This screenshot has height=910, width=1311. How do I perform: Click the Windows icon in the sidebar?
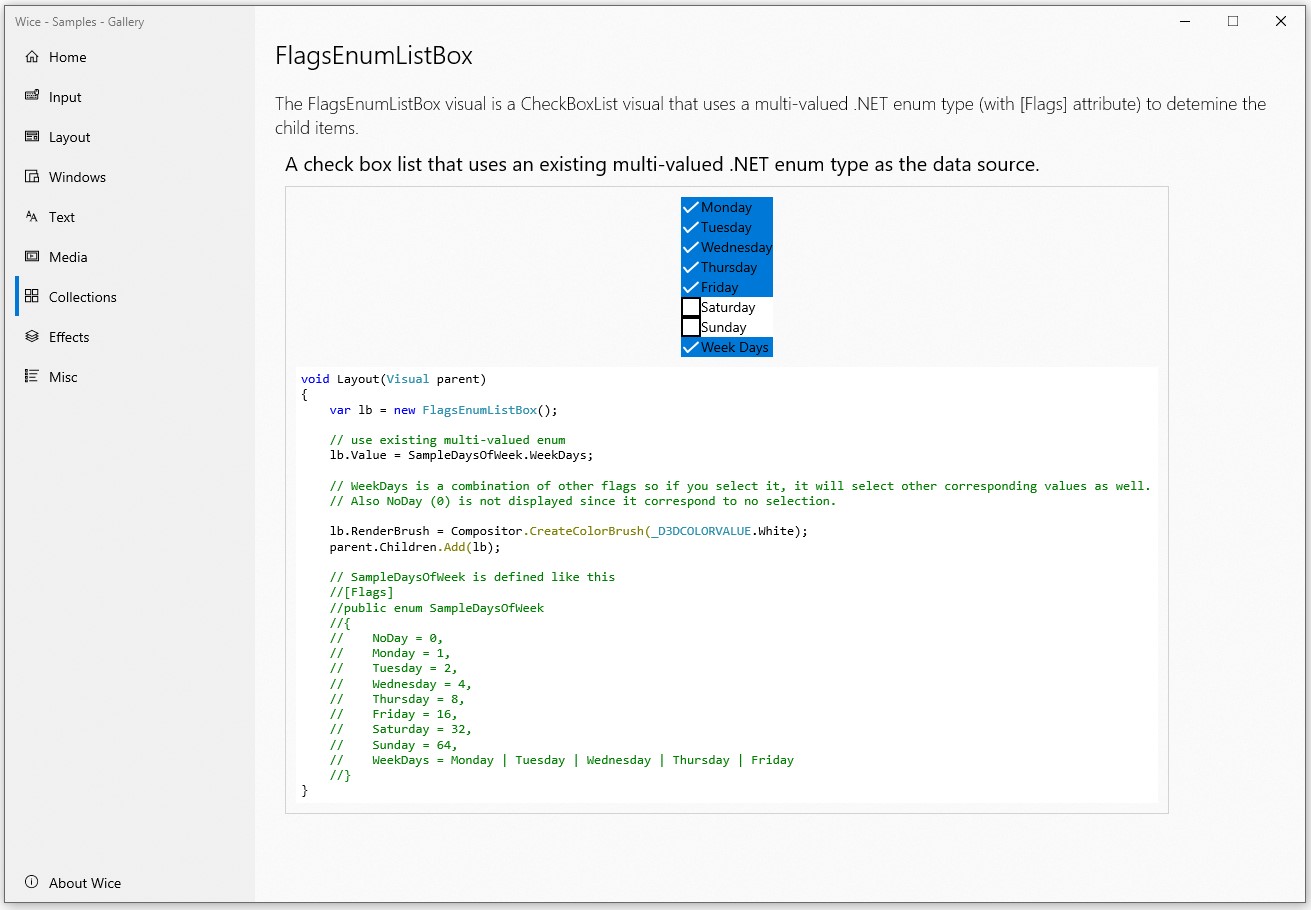32,177
